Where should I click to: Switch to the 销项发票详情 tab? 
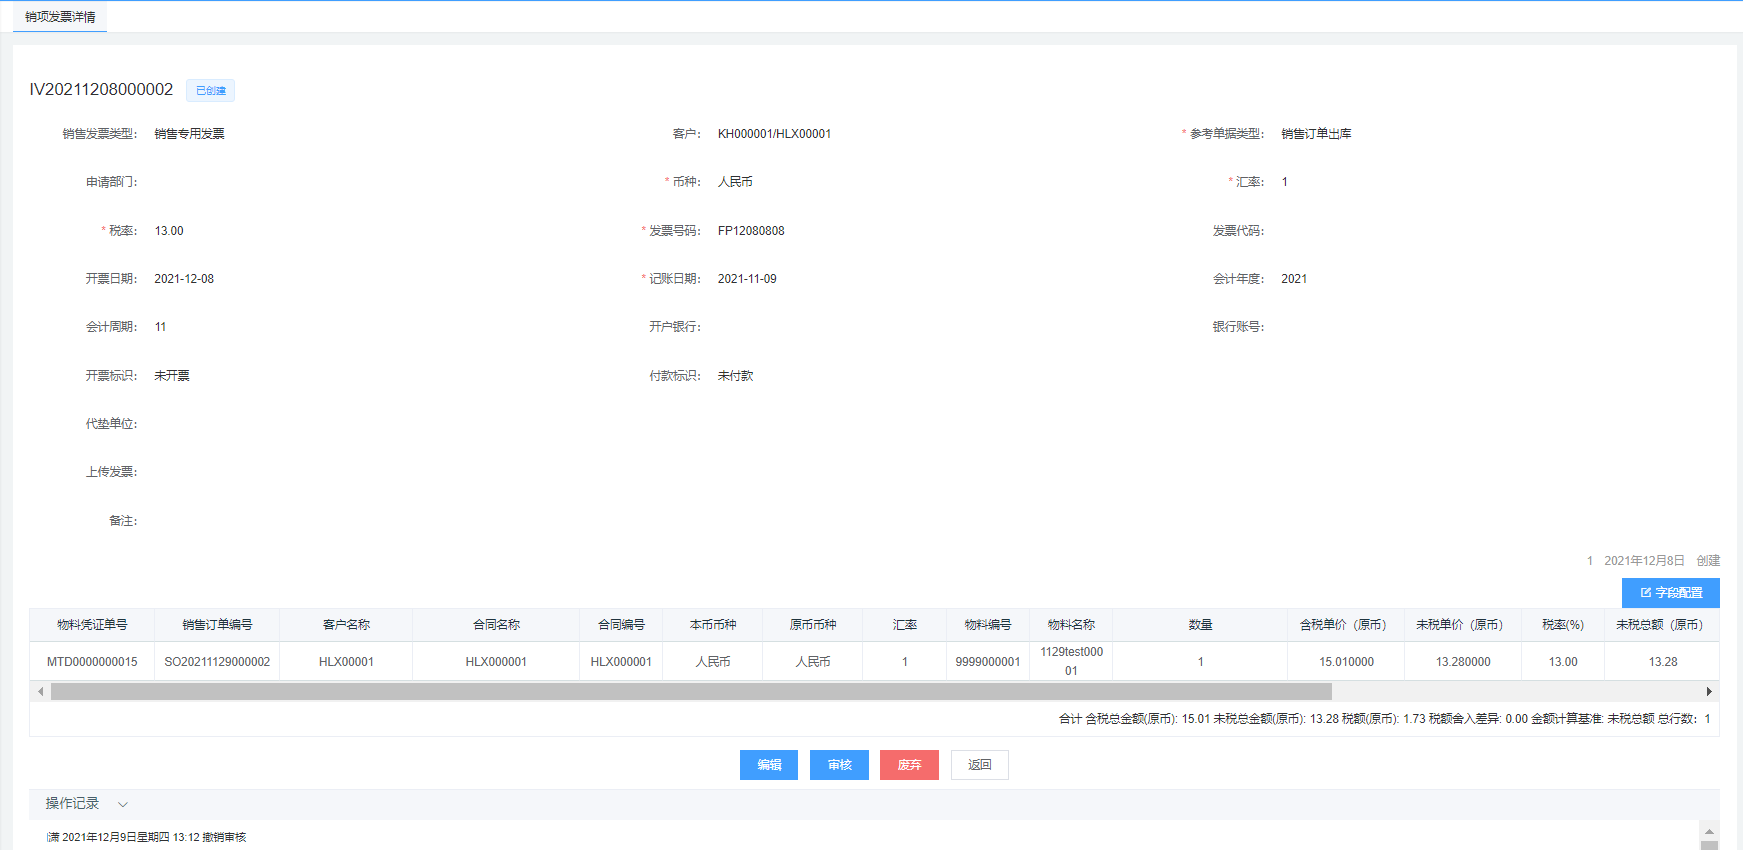click(x=60, y=17)
